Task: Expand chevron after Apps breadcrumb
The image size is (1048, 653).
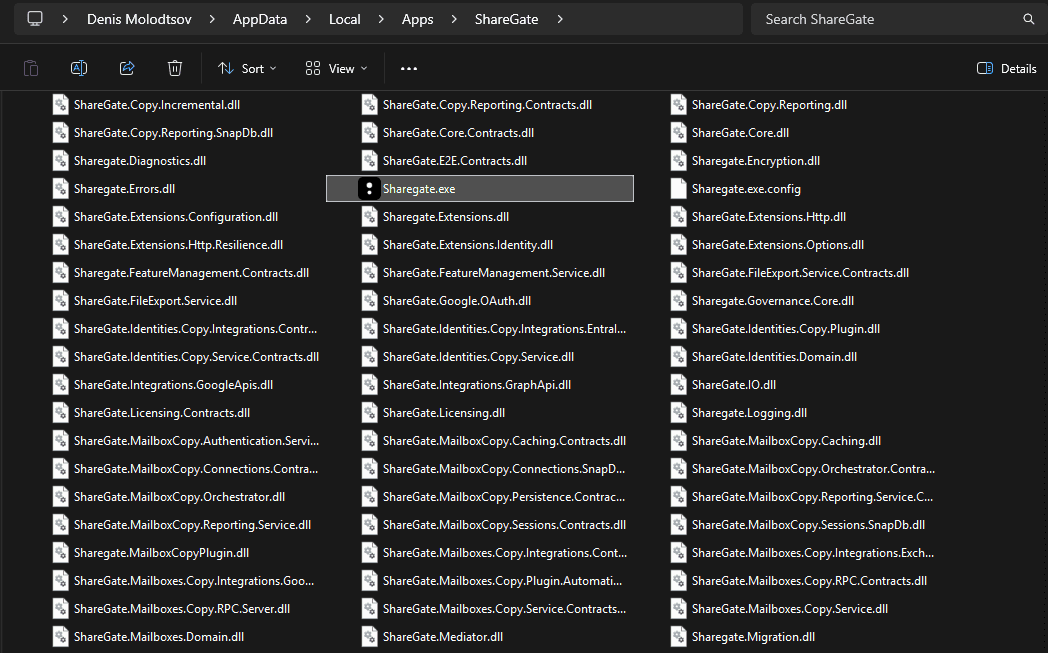Action: click(x=454, y=19)
